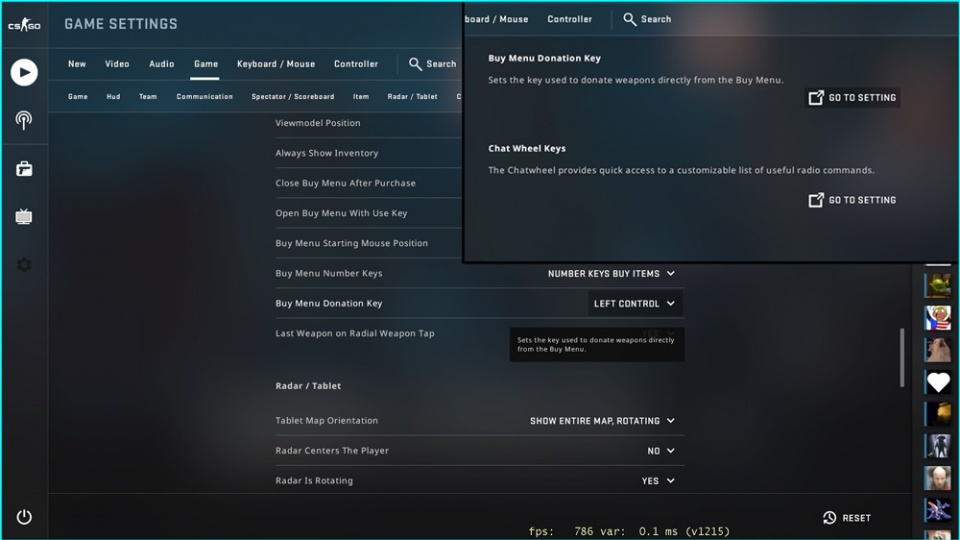
Task: Click the Controller tab in the overlay panel
Action: click(x=569, y=19)
